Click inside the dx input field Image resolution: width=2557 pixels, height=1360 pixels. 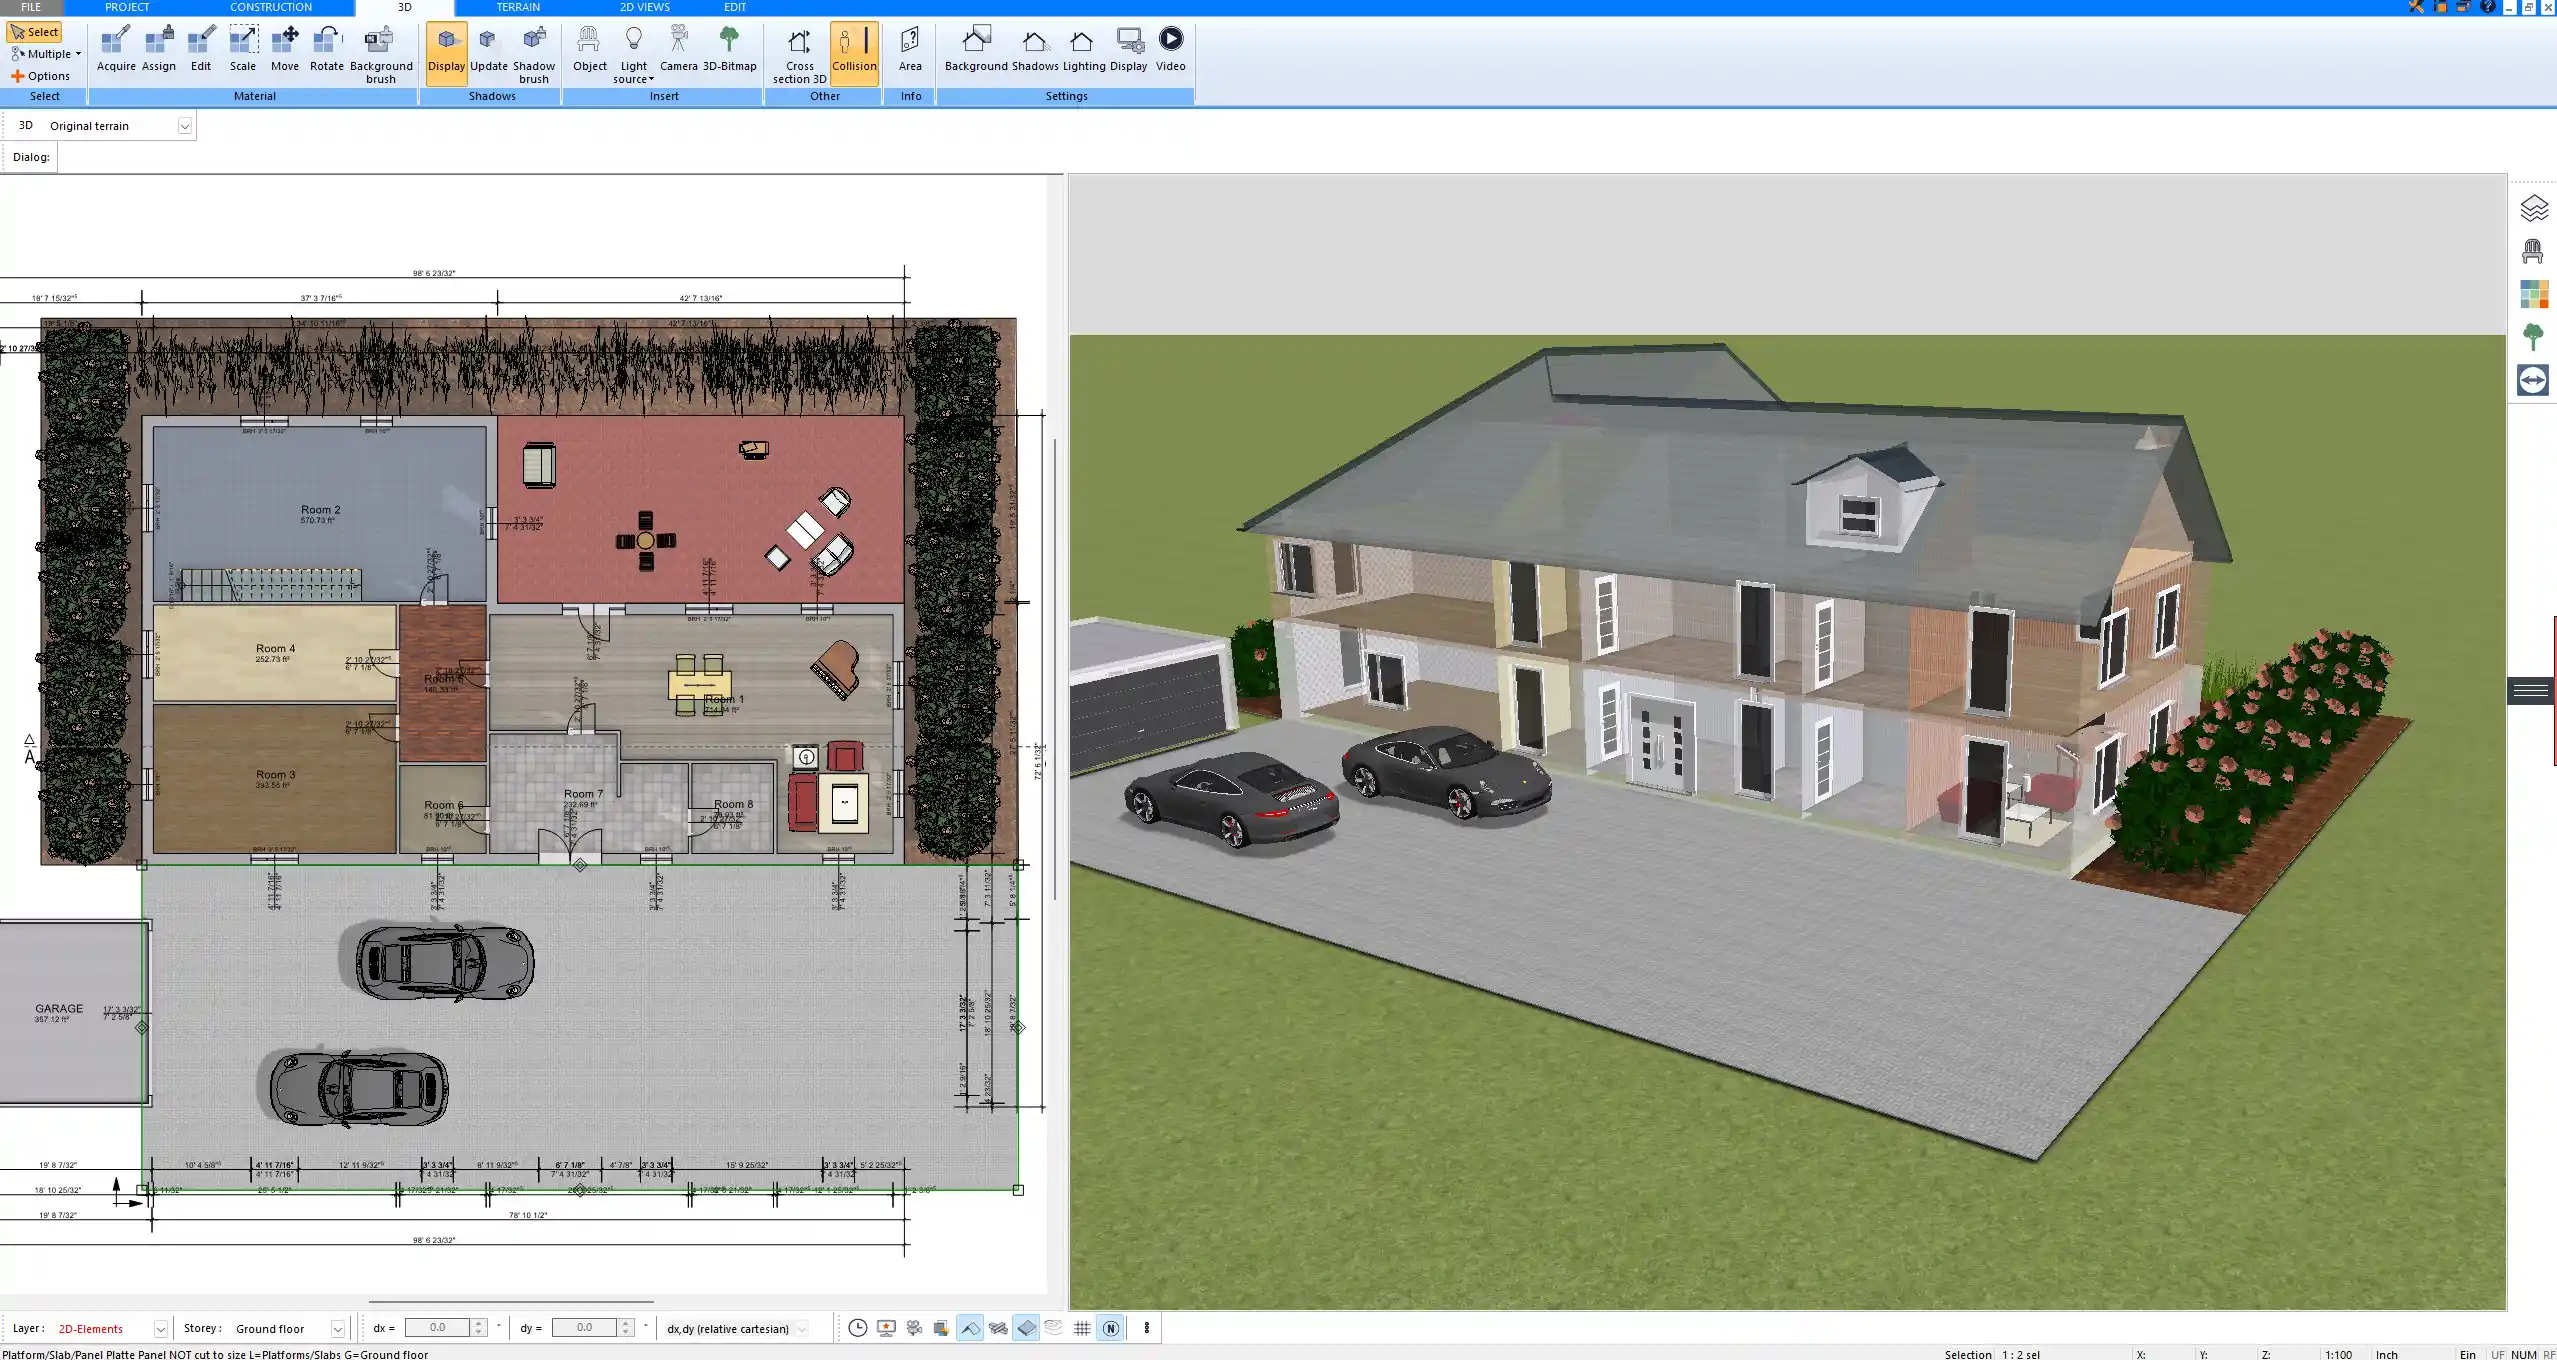[x=441, y=1327]
